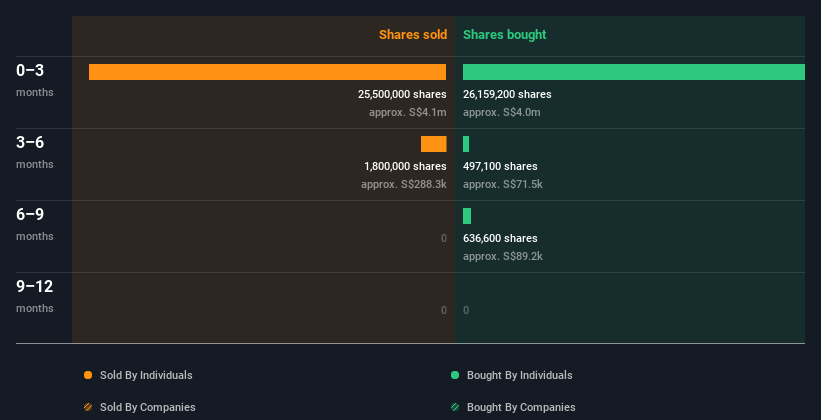This screenshot has height=420, width=821.
Task: Click the Sold By Individuals legend label
Action: point(146,375)
